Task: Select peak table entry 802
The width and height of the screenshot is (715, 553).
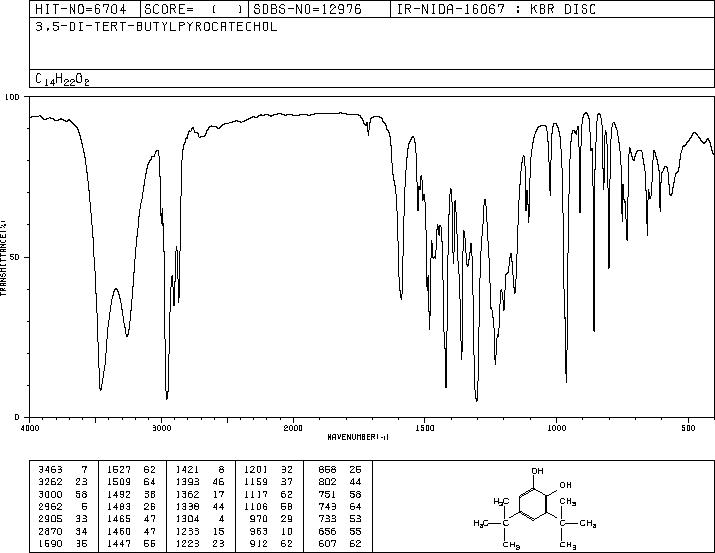Action: coord(340,482)
